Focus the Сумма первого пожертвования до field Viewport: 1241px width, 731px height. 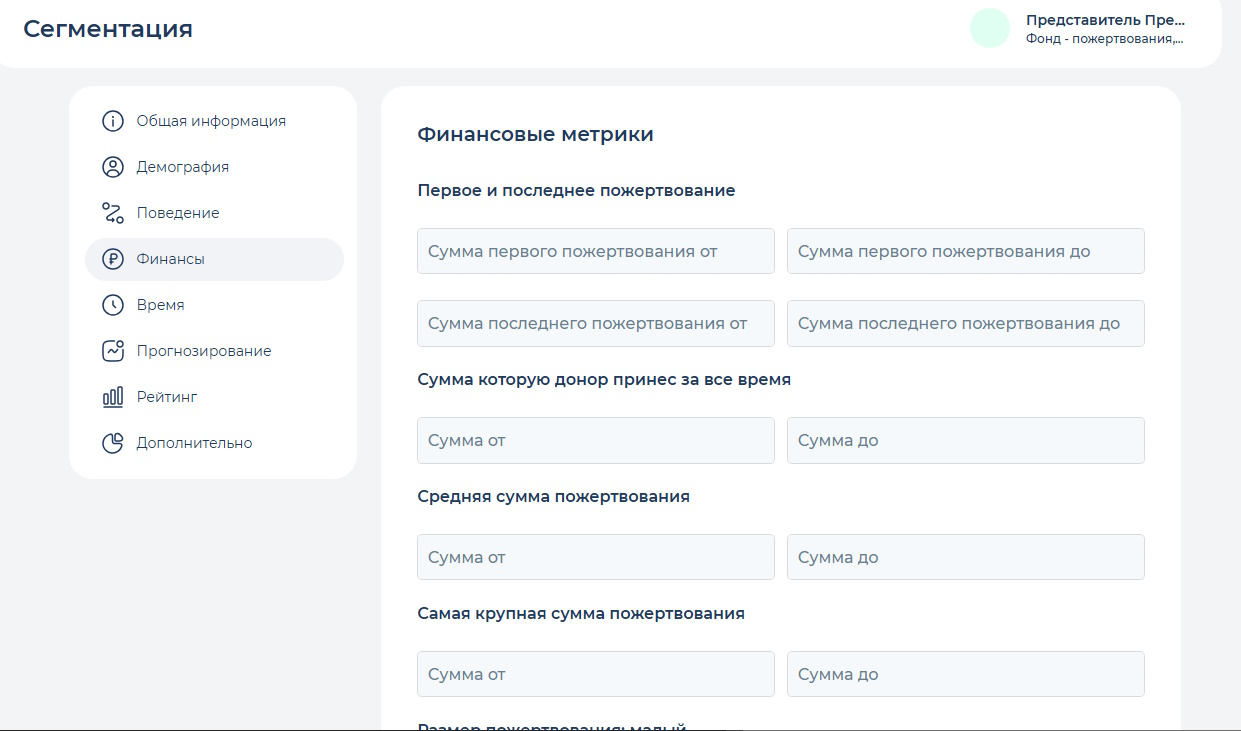pyautogui.click(x=965, y=250)
